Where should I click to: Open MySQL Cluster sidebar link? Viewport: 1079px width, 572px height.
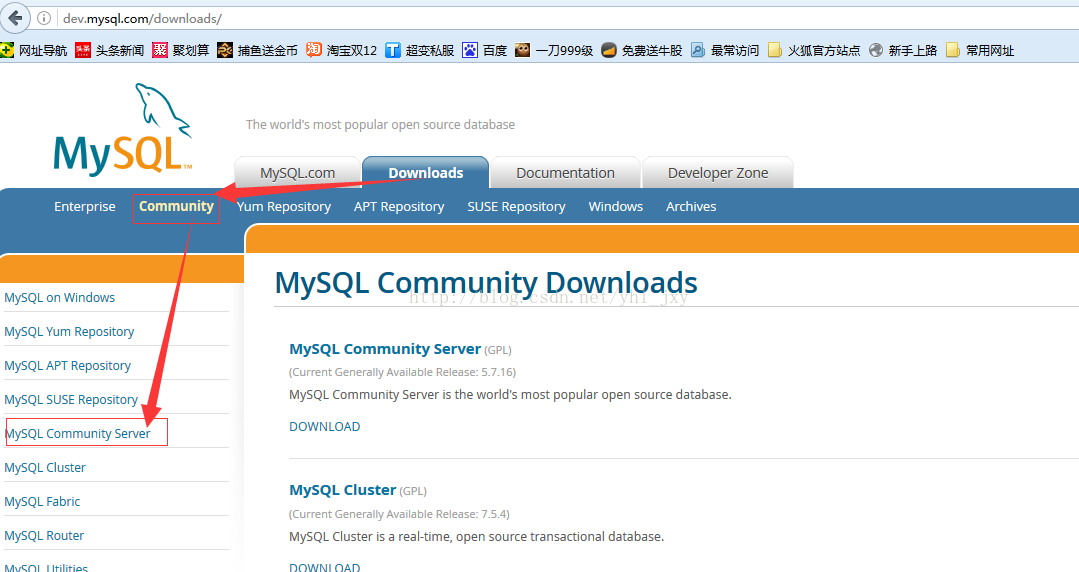pyautogui.click(x=45, y=467)
